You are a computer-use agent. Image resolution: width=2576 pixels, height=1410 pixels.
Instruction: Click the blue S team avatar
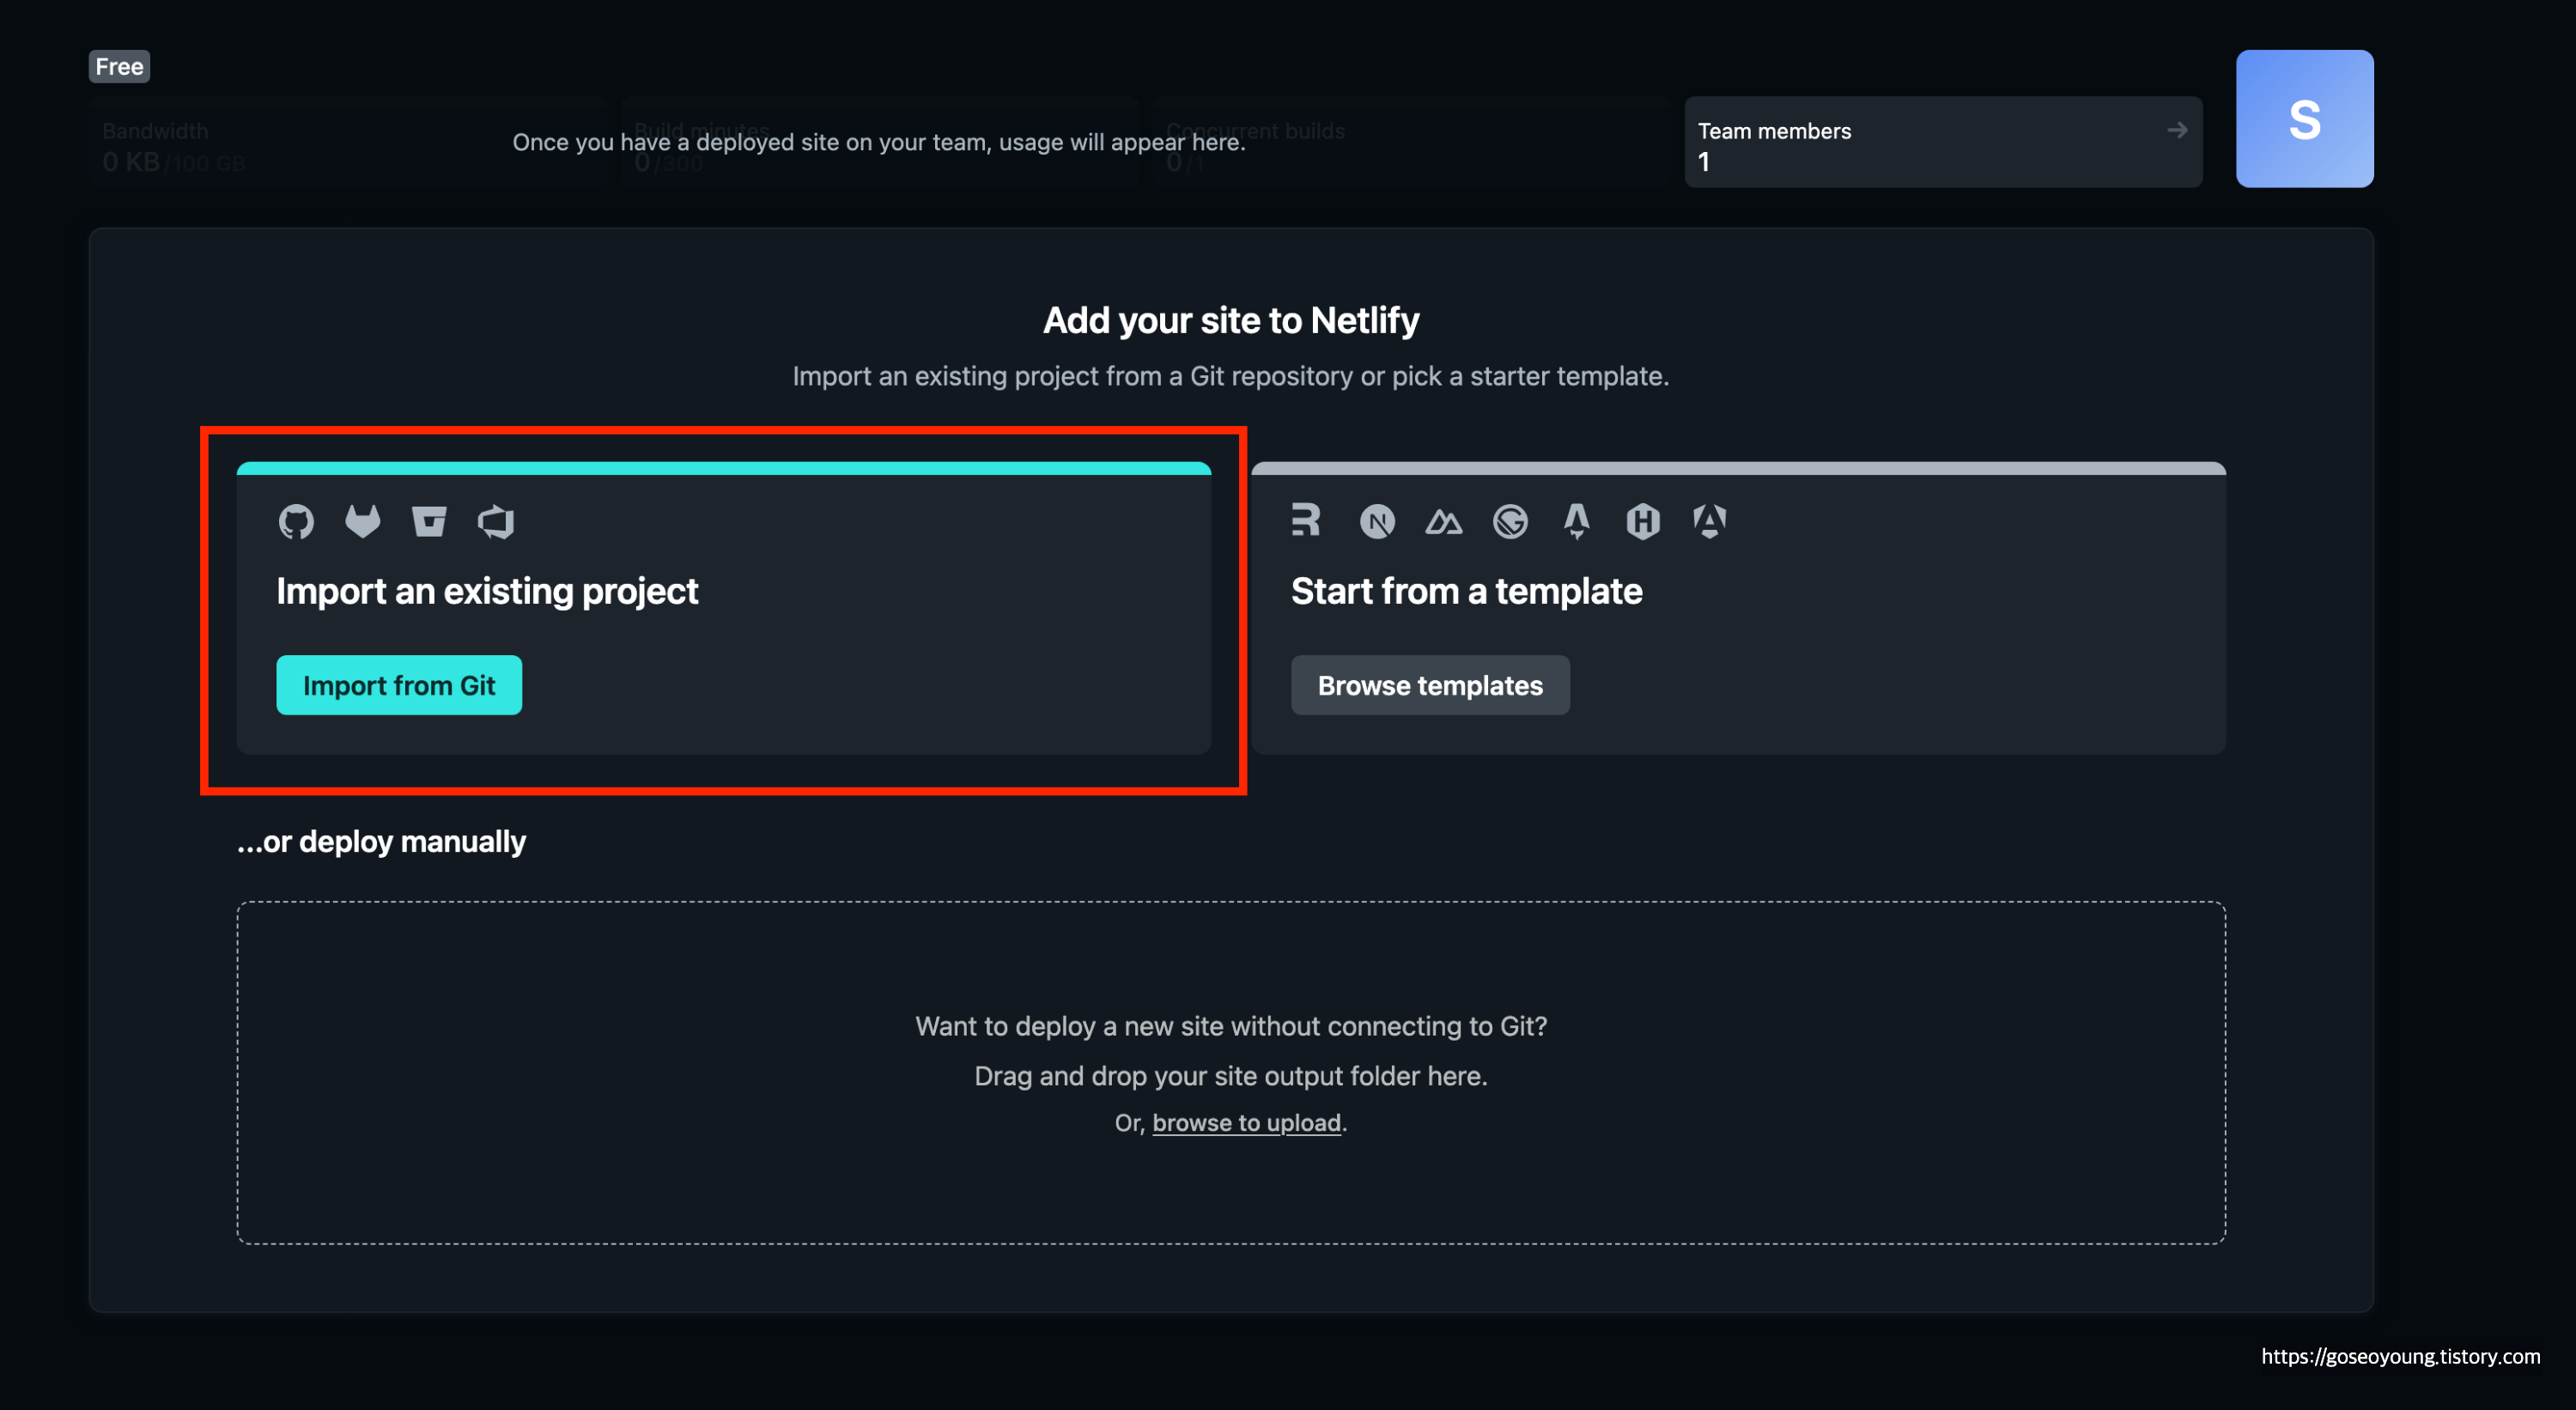[x=2304, y=119]
